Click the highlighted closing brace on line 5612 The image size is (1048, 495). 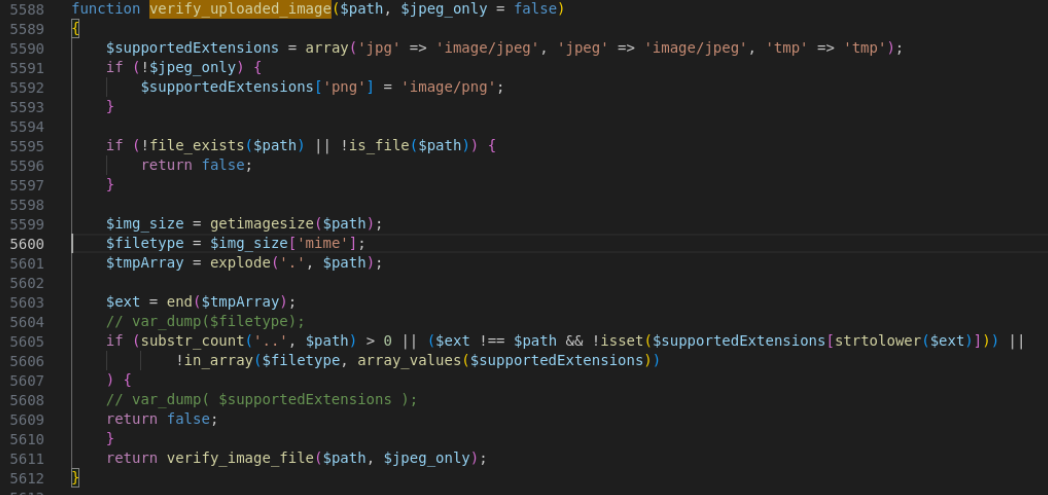(x=76, y=478)
